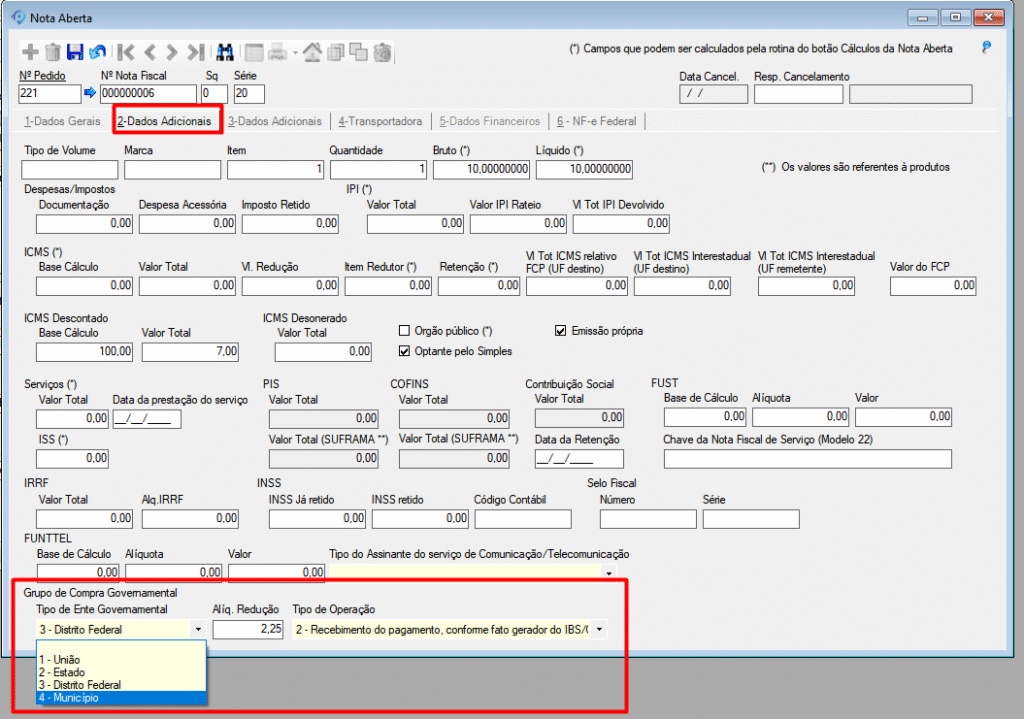Click the add new record plus icon
The image size is (1024, 719).
click(x=31, y=52)
